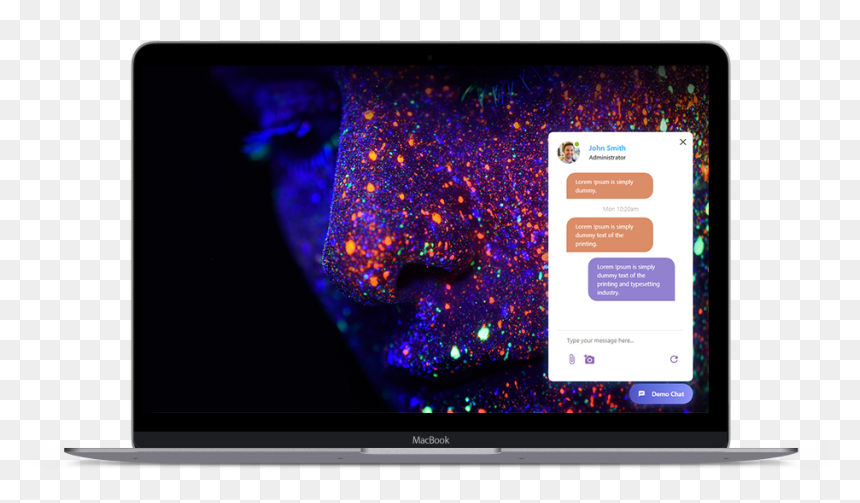Screen dimensions: 860x503
Task: Select the purple message ending with 'industry.'
Action: [x=631, y=279]
